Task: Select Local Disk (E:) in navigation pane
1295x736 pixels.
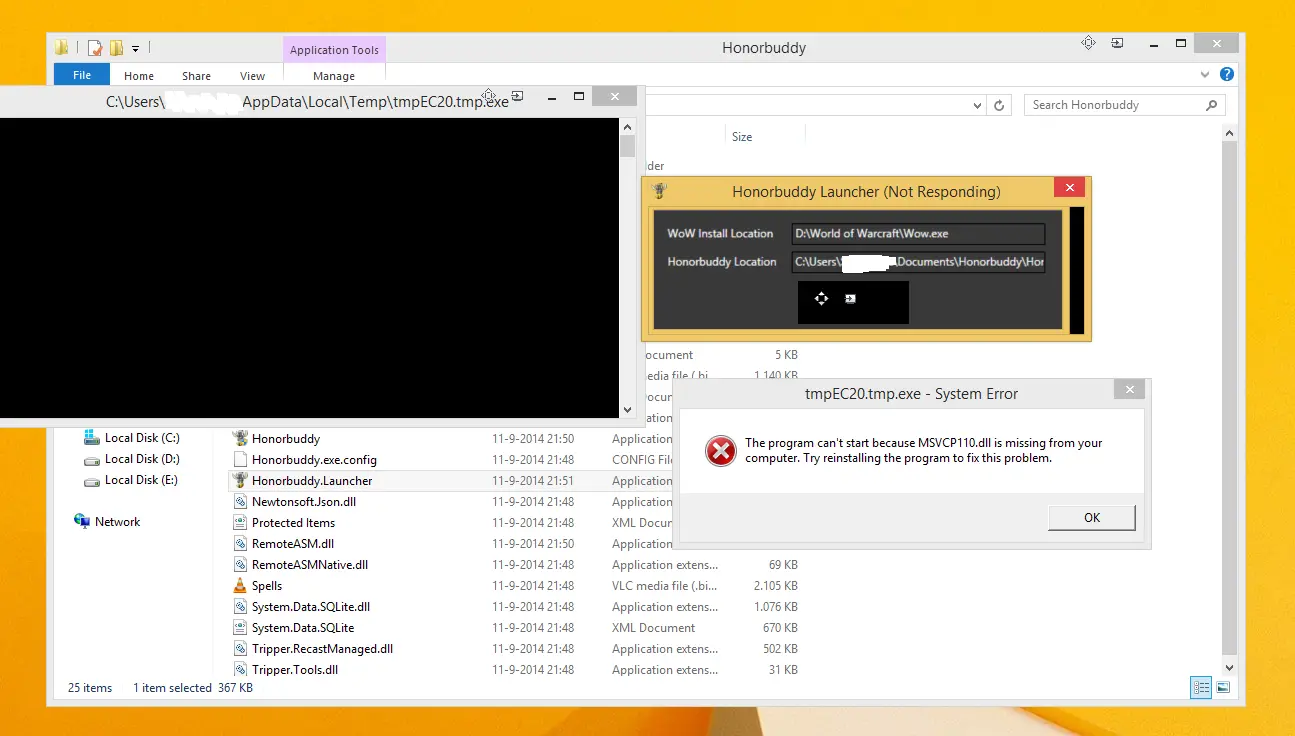Action: [141, 480]
